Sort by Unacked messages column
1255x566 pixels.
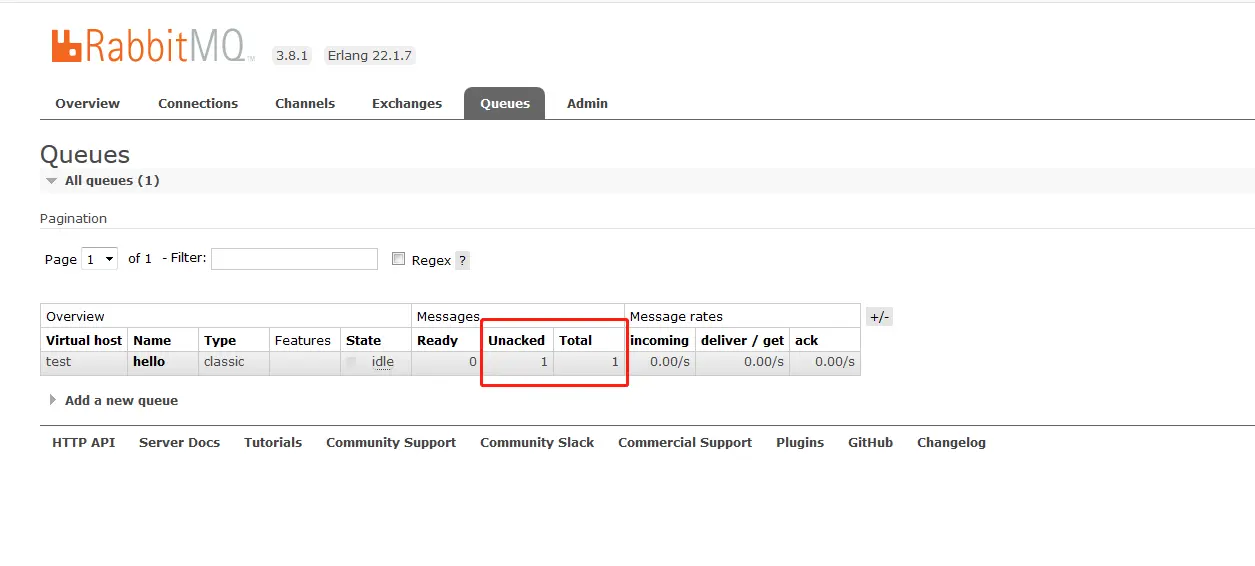tap(516, 340)
